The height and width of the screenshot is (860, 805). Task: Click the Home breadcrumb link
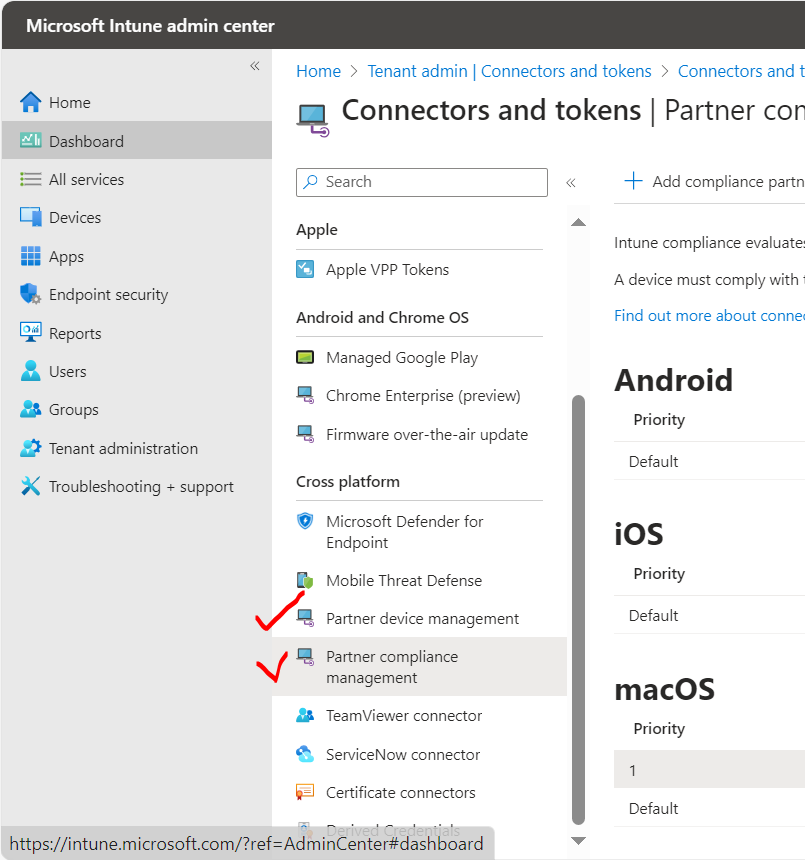pyautogui.click(x=319, y=71)
